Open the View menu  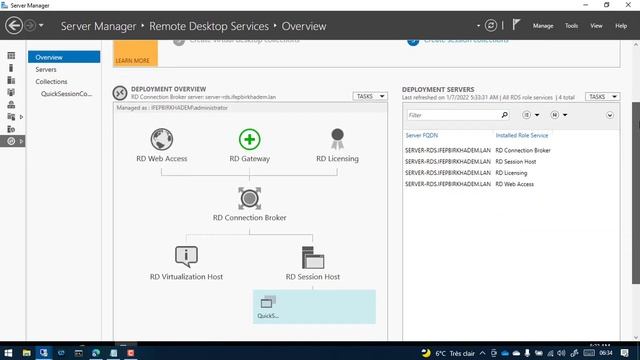point(596,26)
